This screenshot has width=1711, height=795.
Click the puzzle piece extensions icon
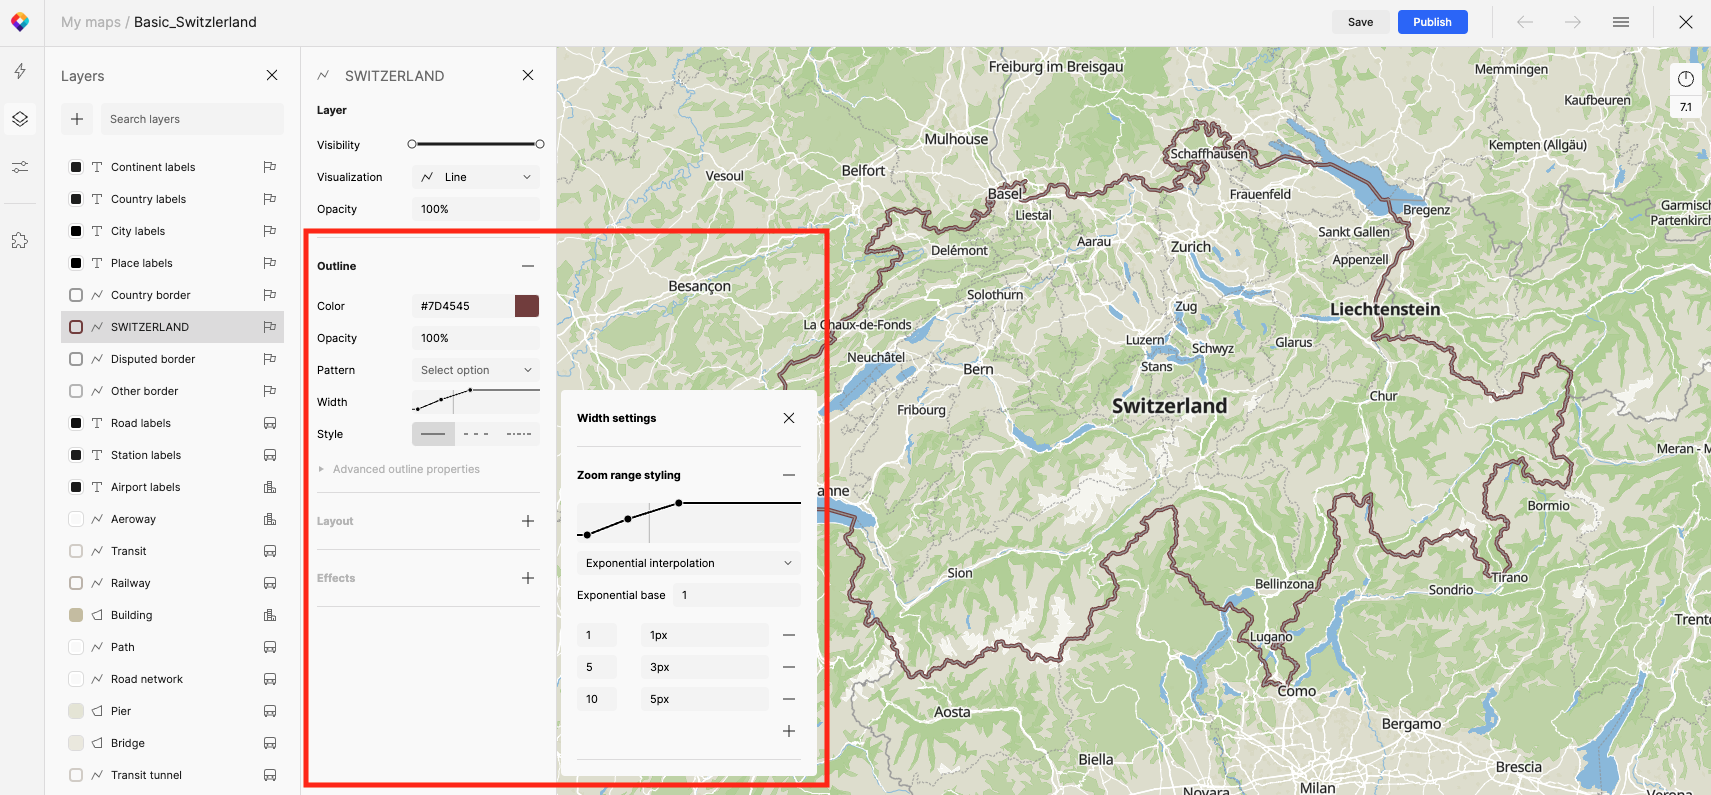(20, 241)
